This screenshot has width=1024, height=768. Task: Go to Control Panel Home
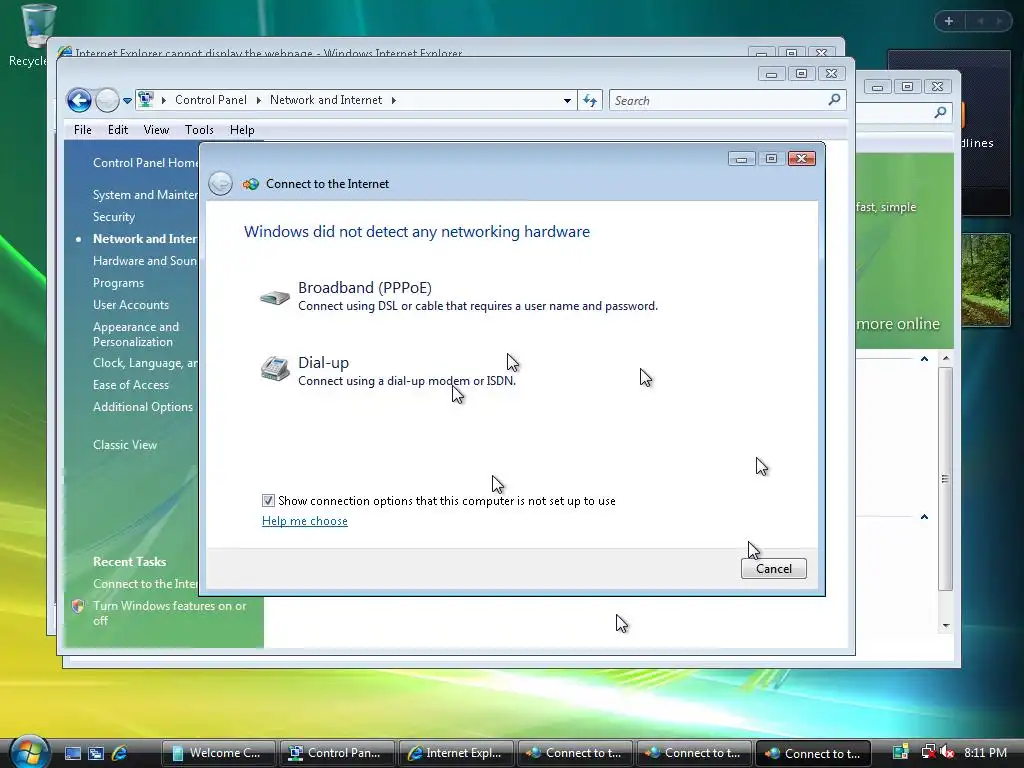(146, 163)
